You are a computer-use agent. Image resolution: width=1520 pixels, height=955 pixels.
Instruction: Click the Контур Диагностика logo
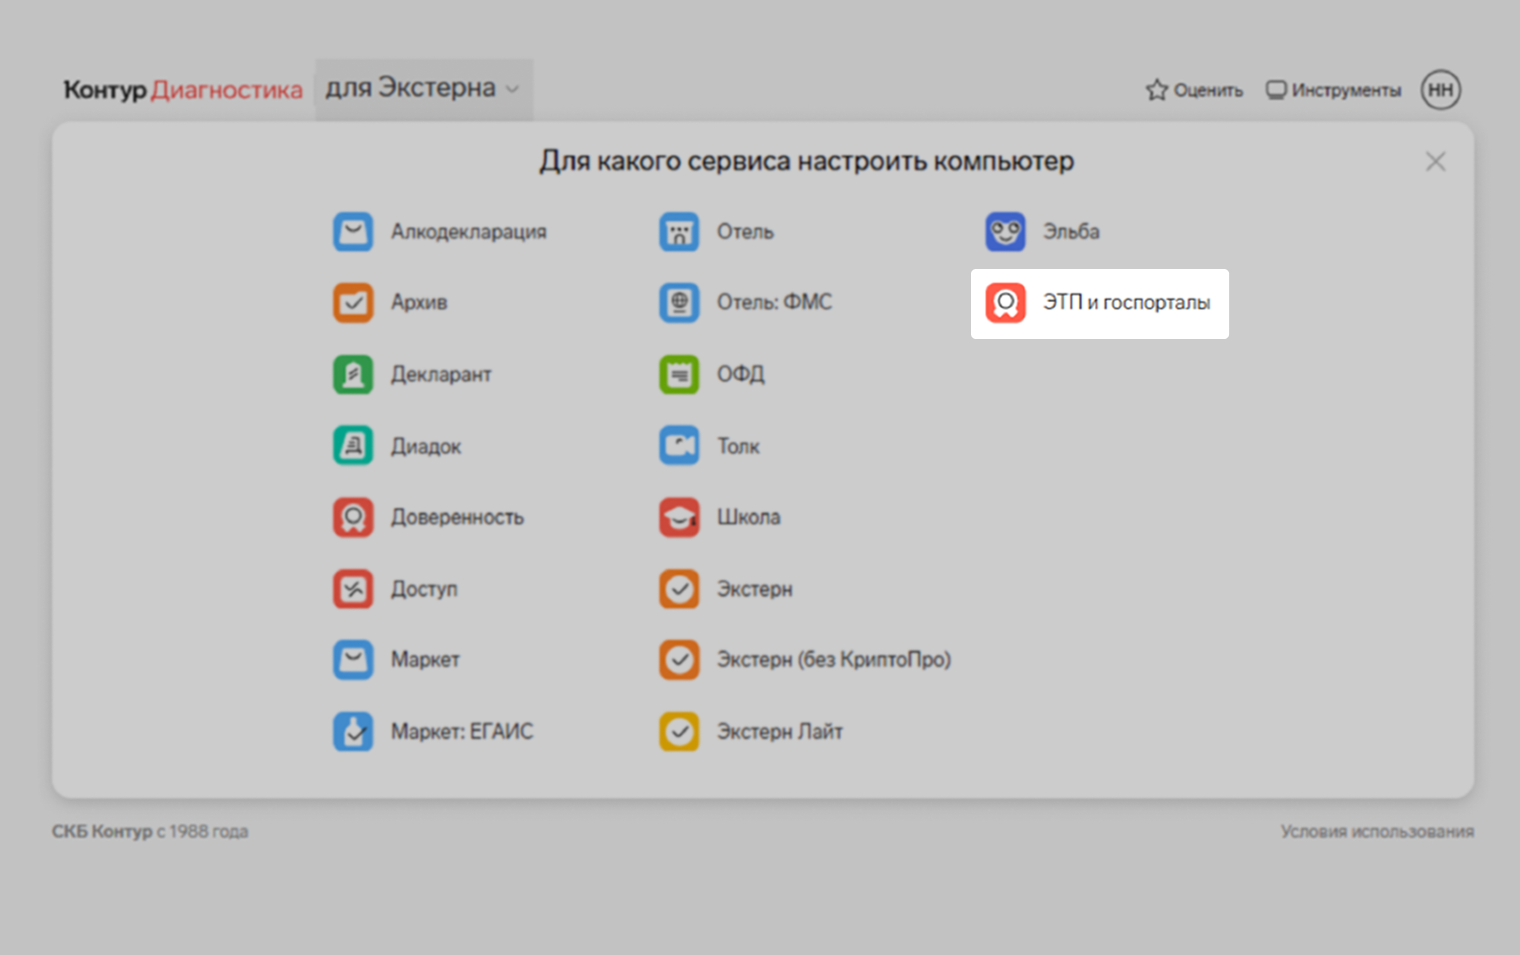tap(183, 90)
